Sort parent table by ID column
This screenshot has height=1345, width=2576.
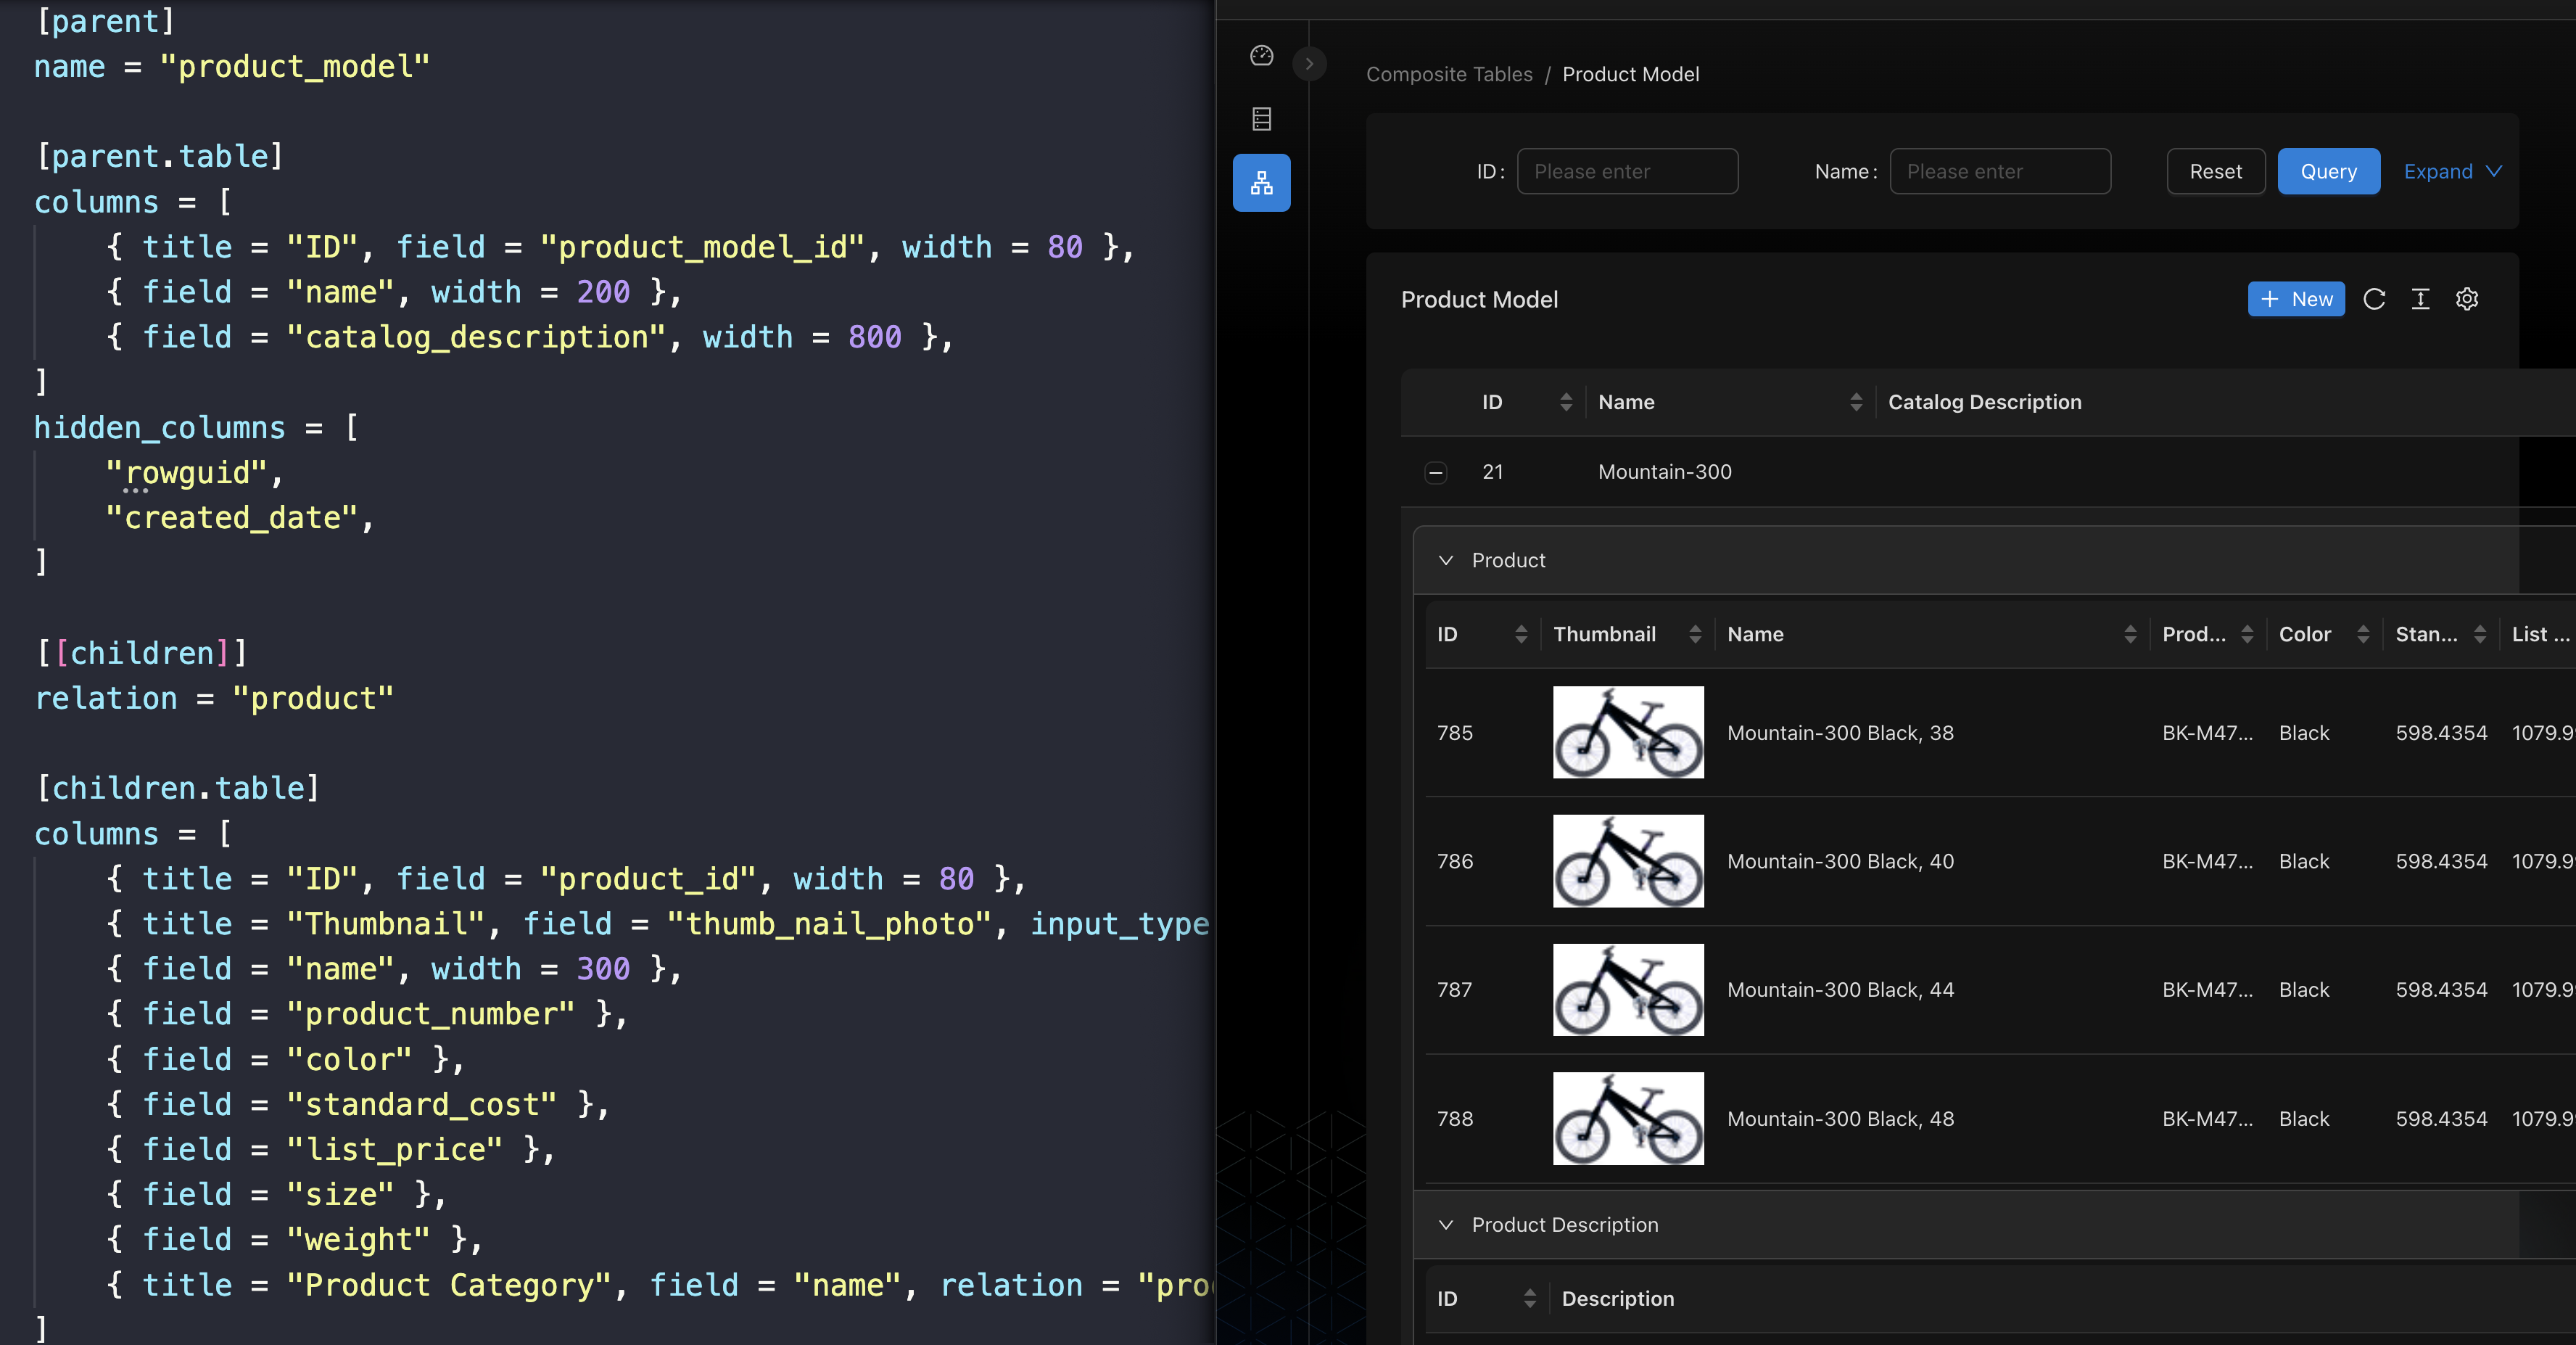pos(1565,402)
